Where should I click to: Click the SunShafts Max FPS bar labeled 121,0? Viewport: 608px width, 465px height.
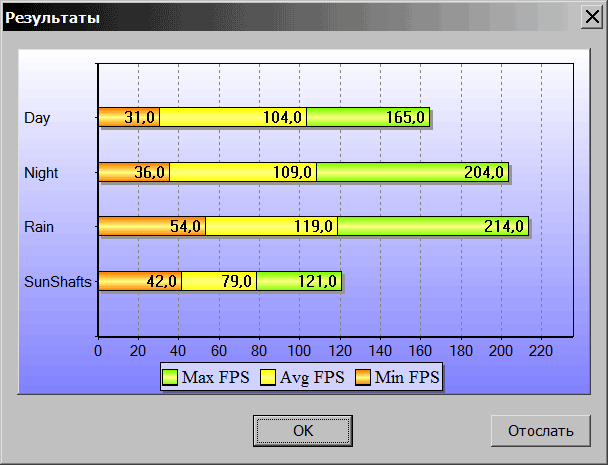pos(299,281)
